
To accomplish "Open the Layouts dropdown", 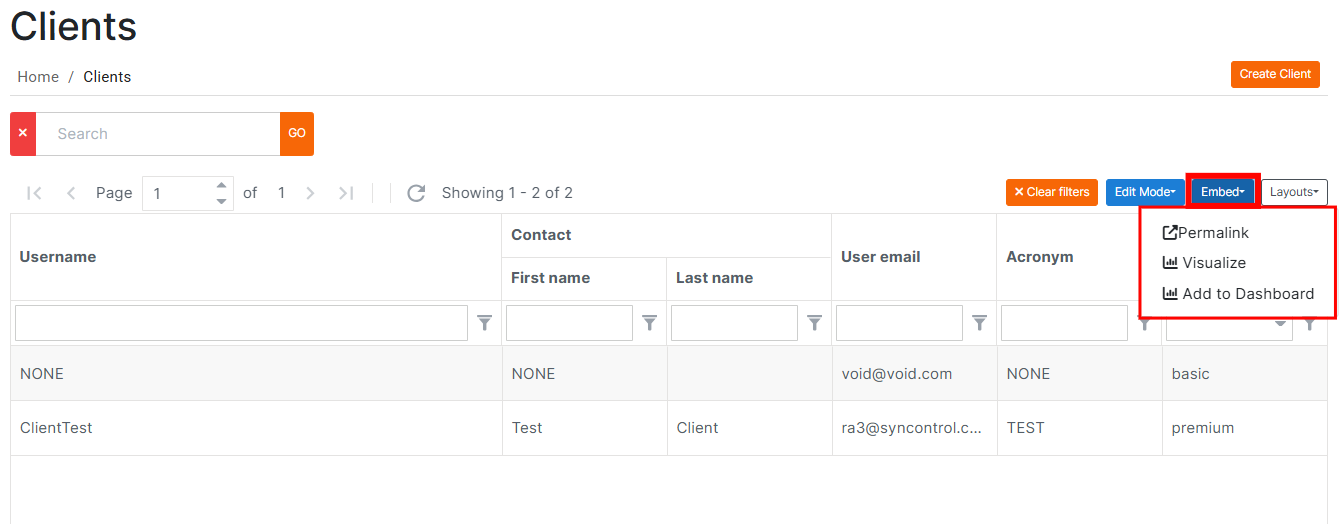I will point(1294,192).
